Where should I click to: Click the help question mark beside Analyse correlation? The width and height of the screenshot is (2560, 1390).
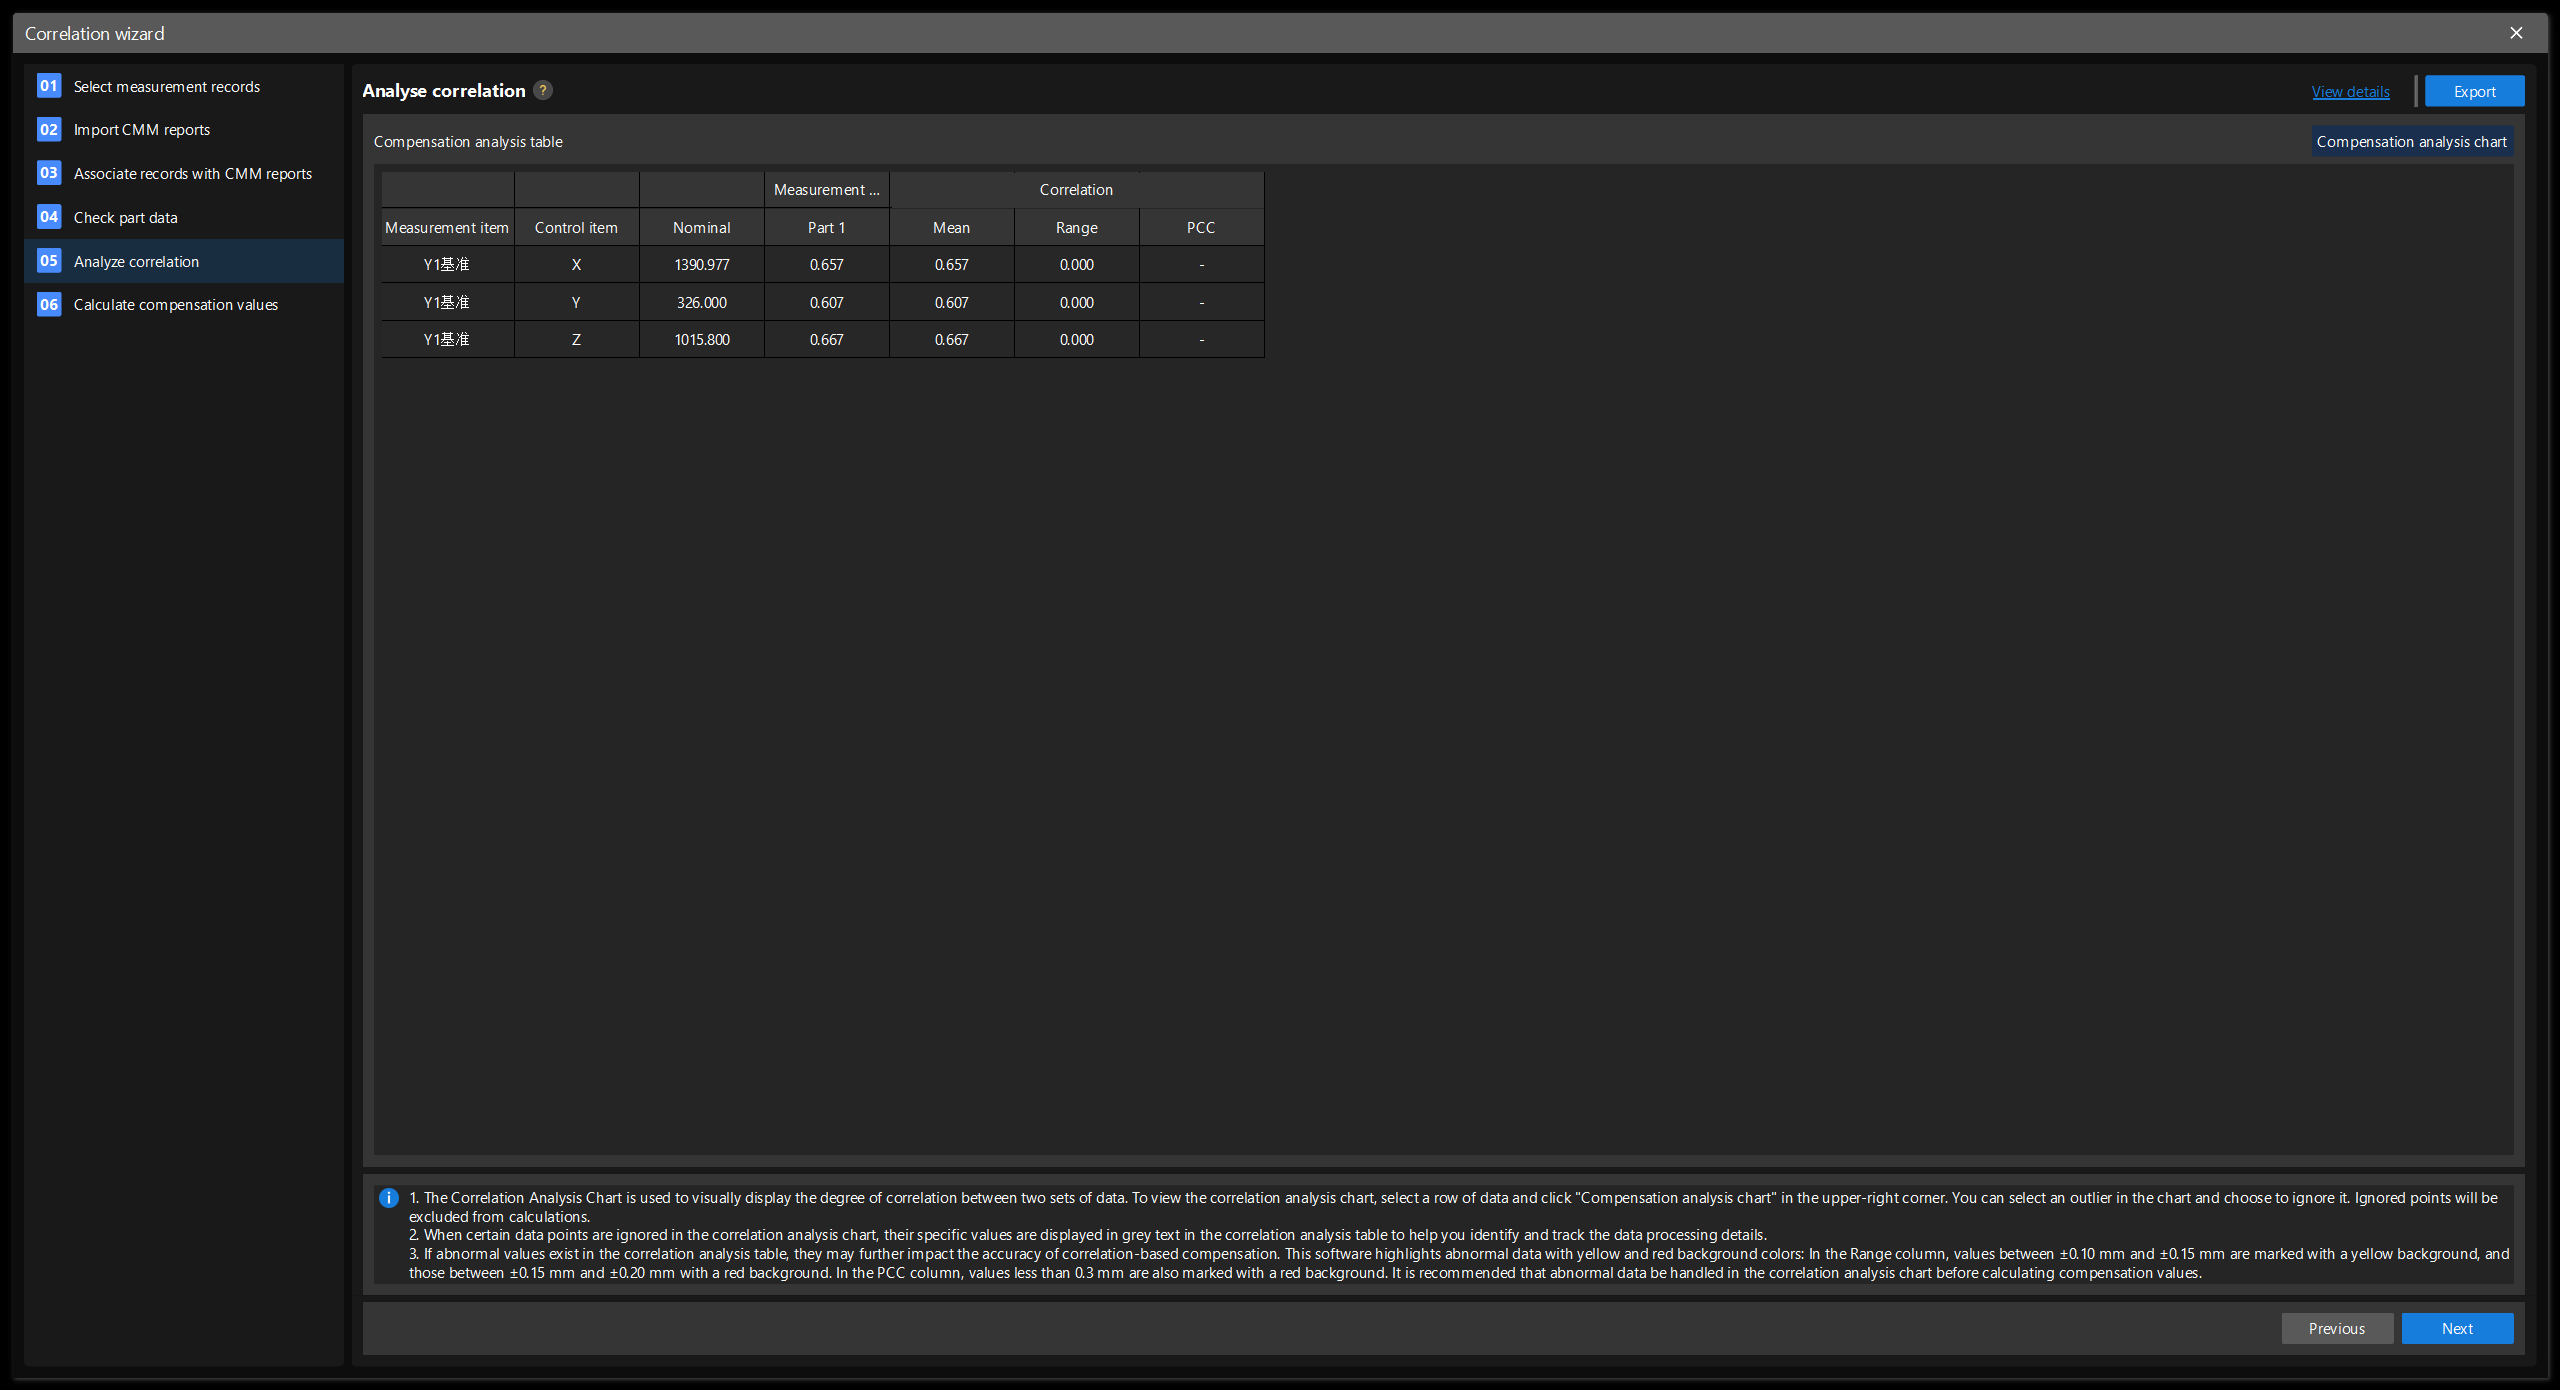(541, 90)
